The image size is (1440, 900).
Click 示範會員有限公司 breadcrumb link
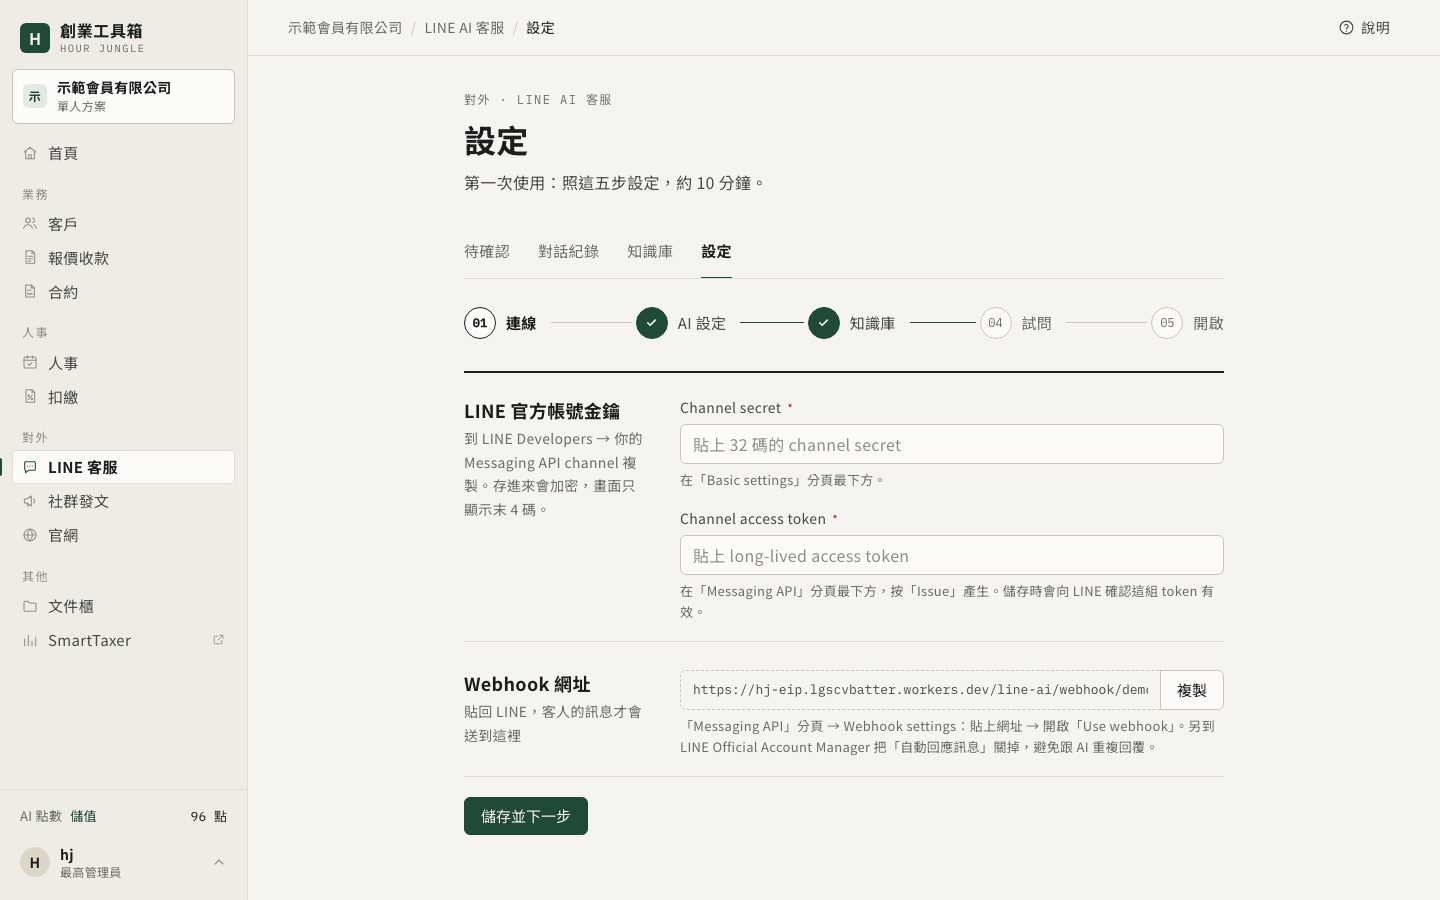tap(345, 28)
